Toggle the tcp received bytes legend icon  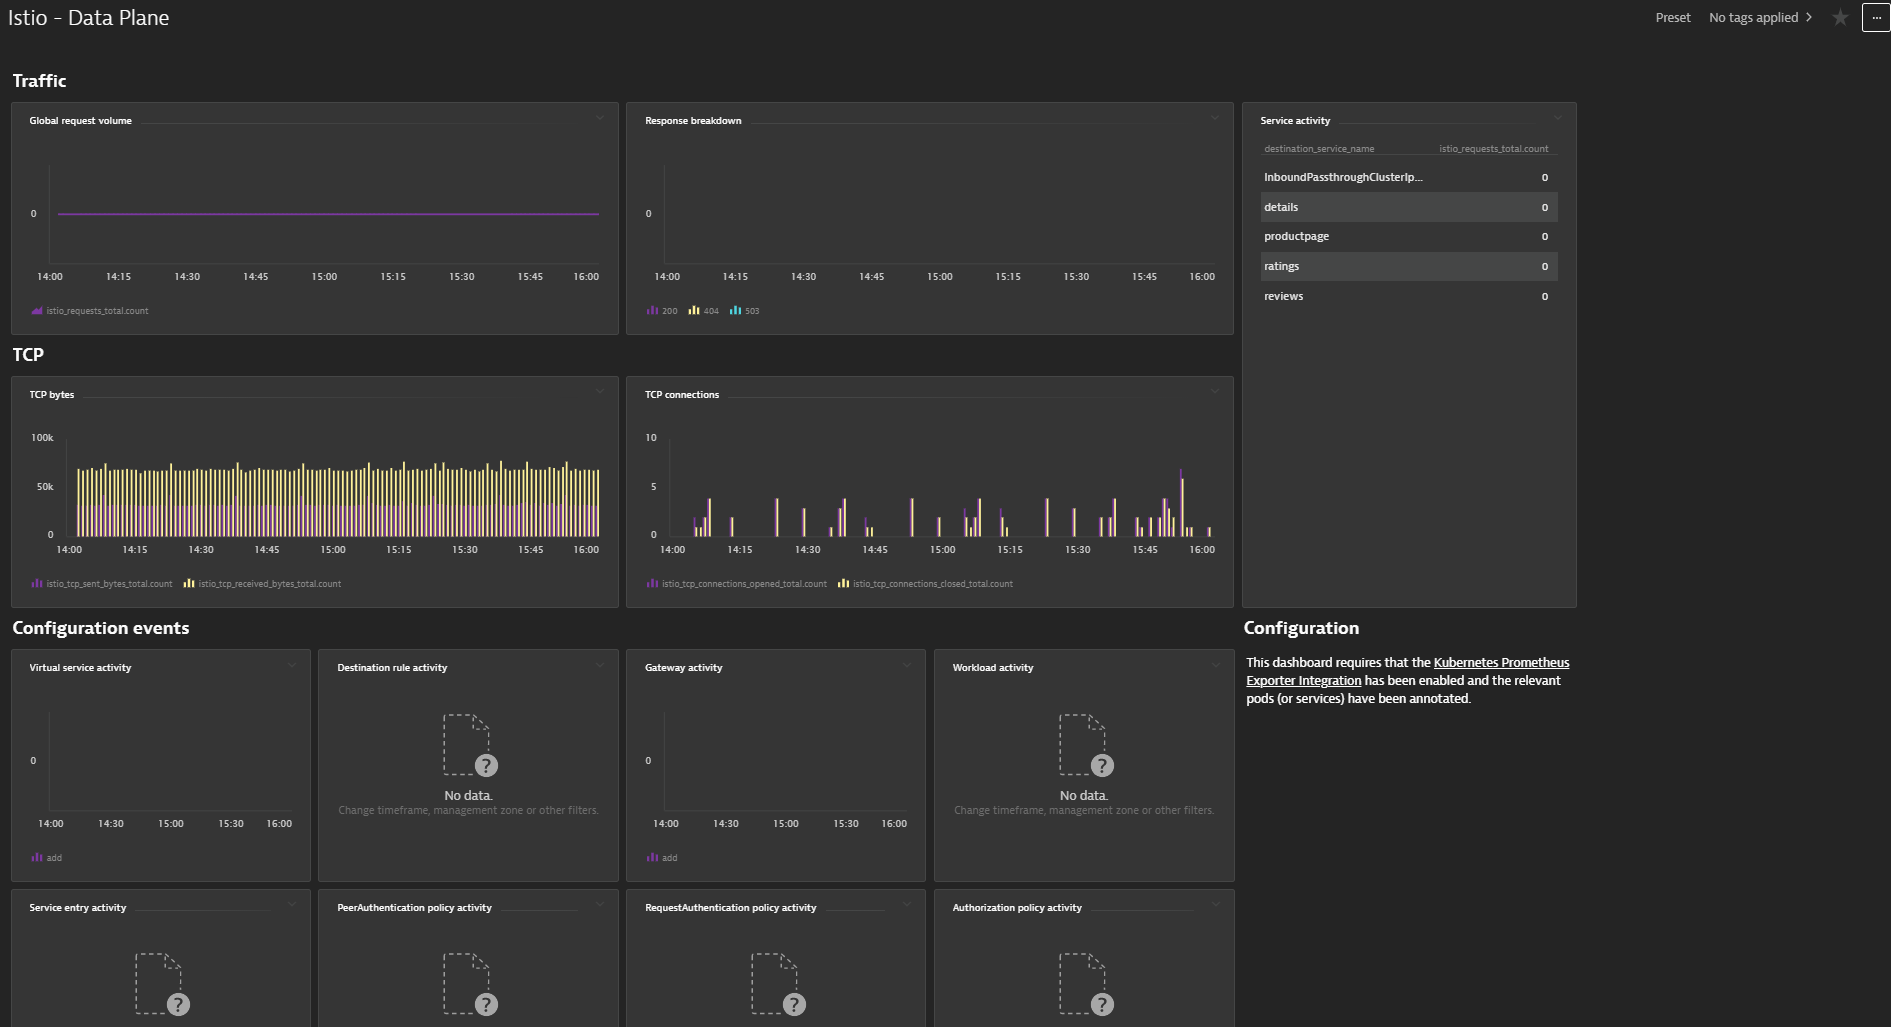click(189, 584)
